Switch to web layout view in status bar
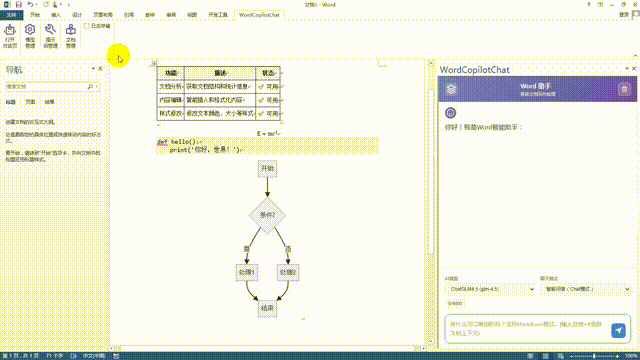The height and width of the screenshot is (360, 640). click(560, 356)
